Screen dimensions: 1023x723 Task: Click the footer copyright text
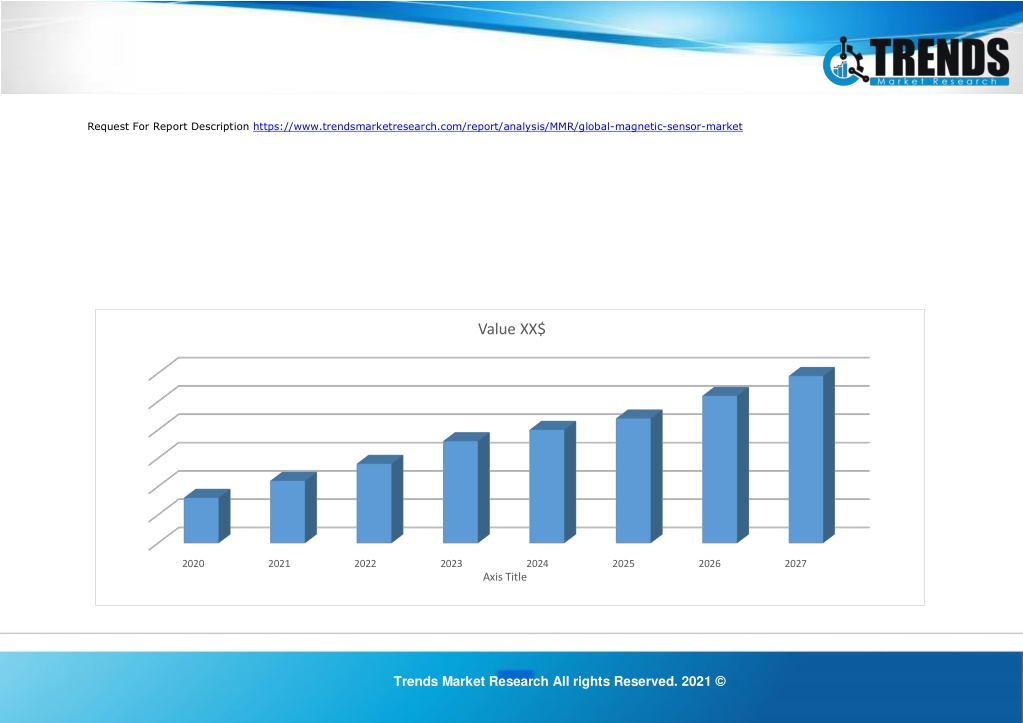click(x=560, y=681)
